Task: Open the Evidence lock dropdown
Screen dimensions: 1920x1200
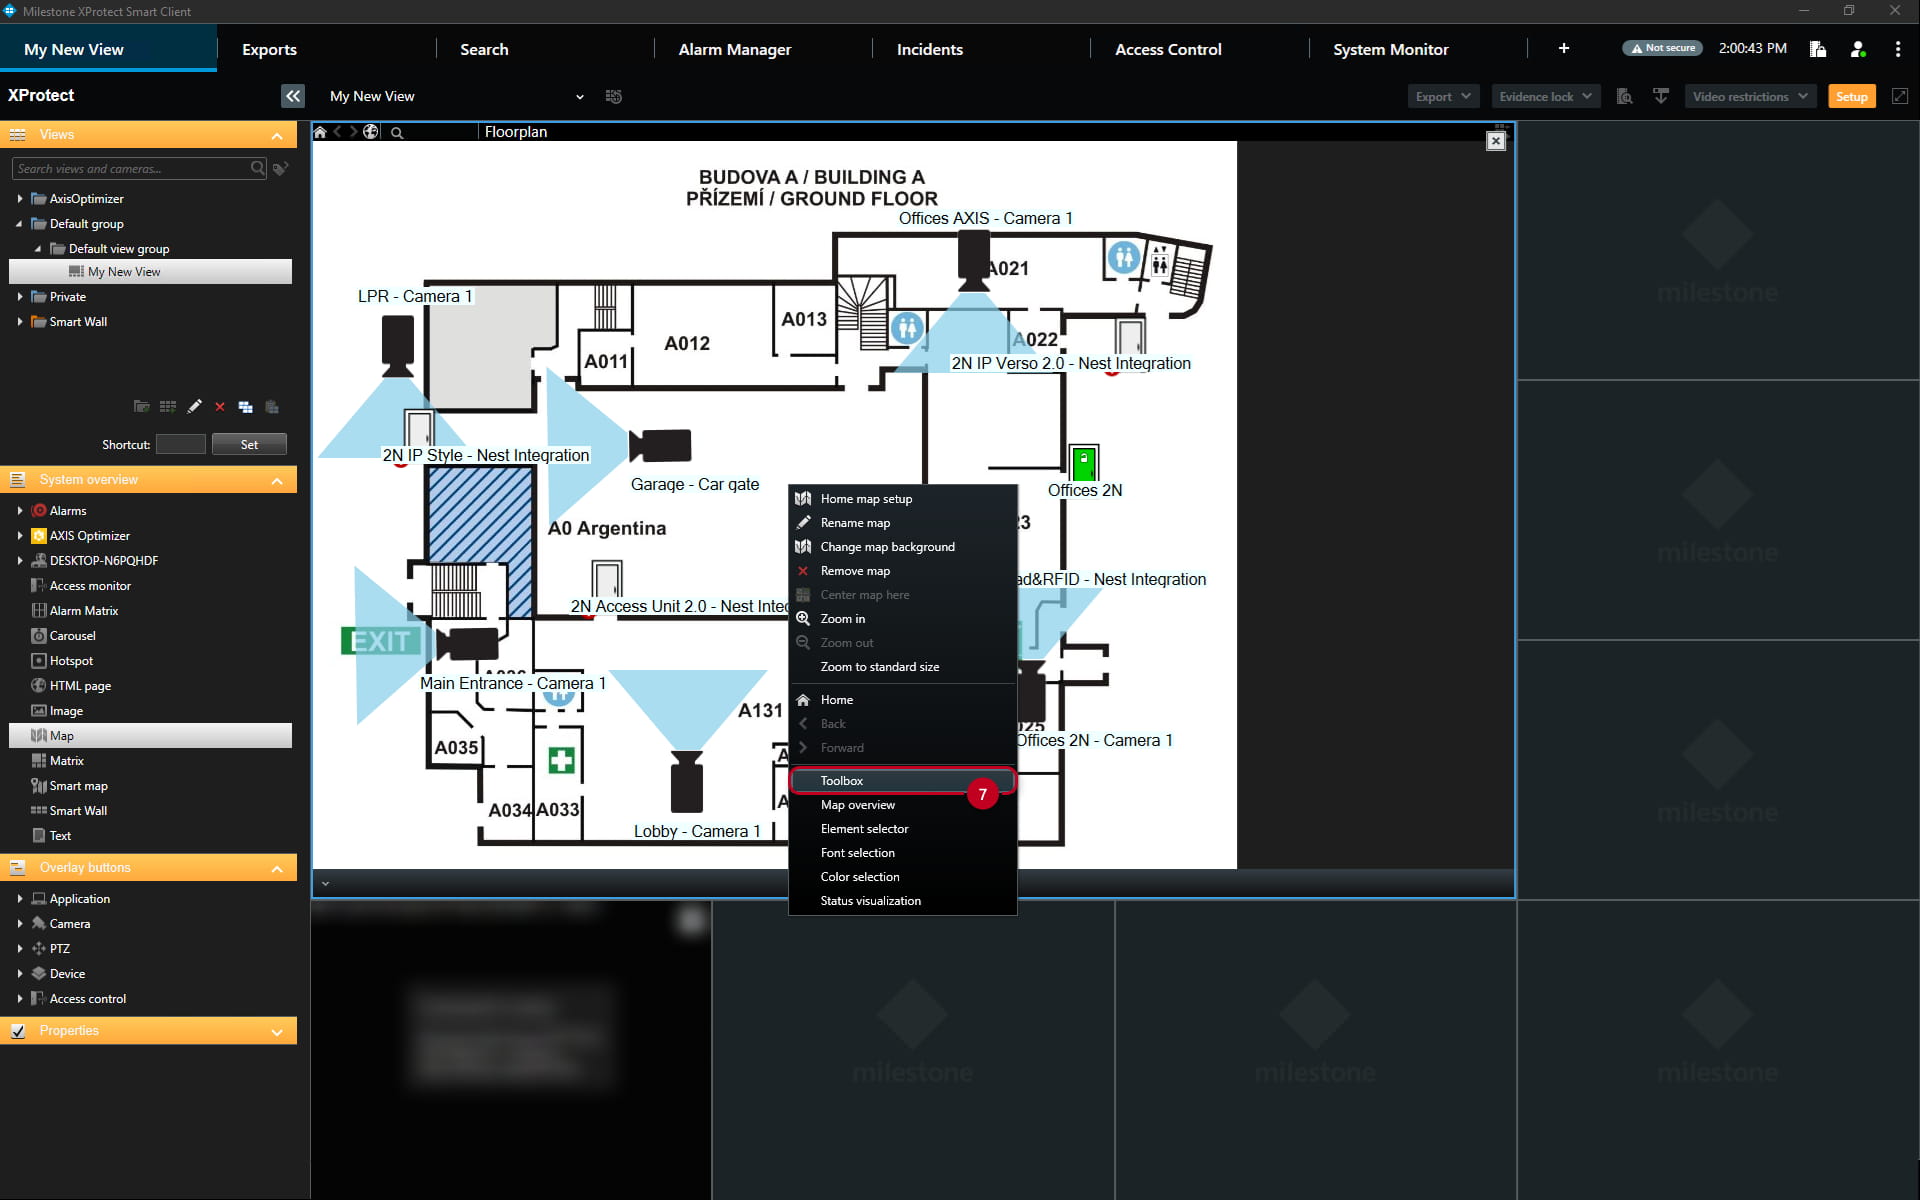Action: pos(1545,97)
